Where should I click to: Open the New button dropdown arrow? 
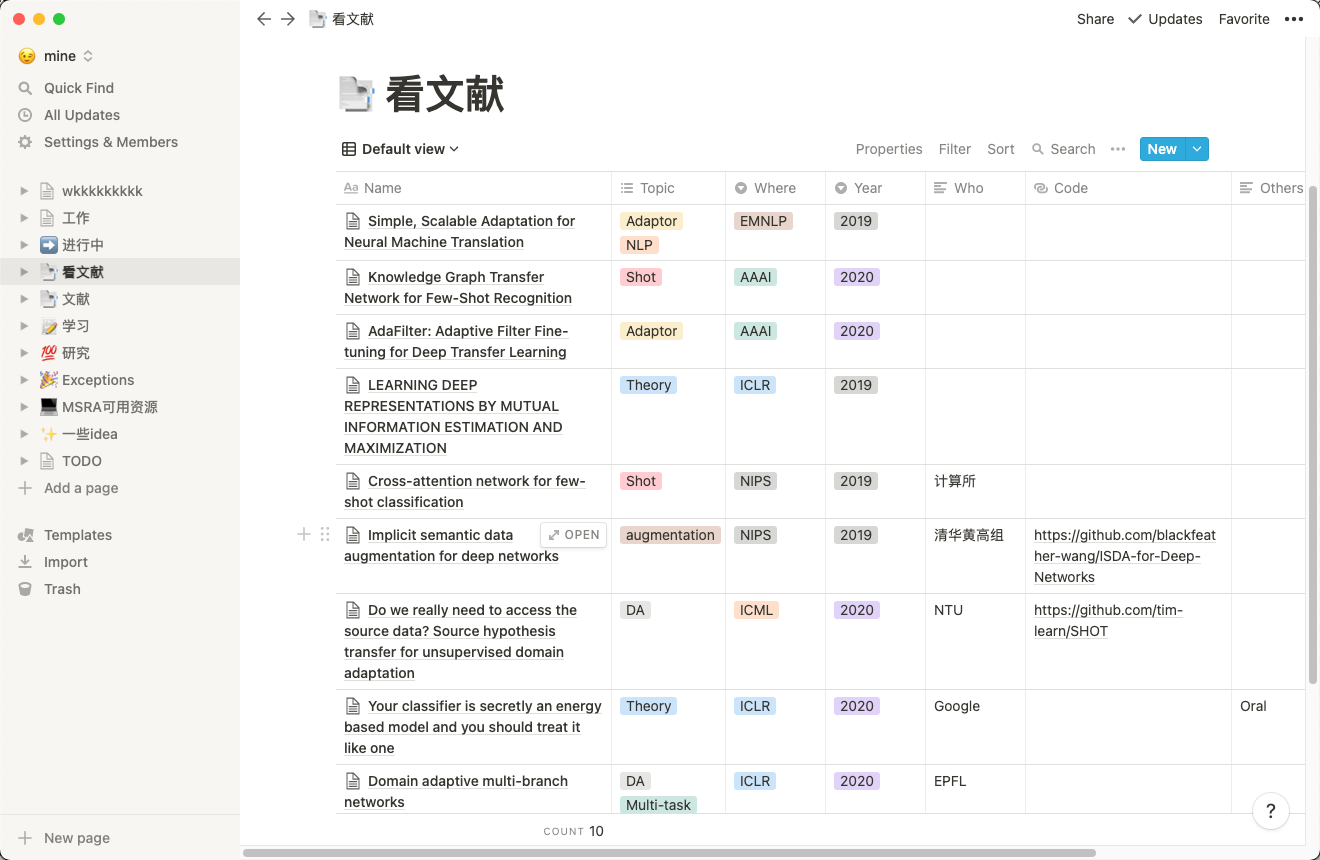click(x=1197, y=149)
